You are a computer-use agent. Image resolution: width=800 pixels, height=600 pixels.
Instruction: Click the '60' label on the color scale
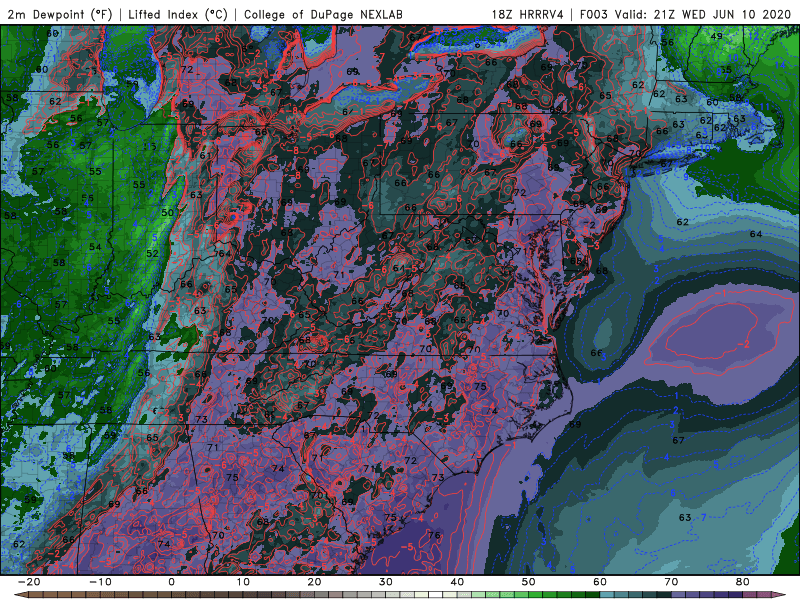[600, 582]
